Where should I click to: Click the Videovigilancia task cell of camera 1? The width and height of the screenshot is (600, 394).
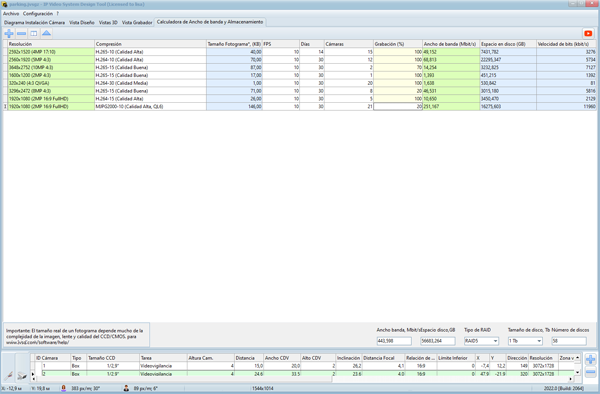tap(163, 366)
